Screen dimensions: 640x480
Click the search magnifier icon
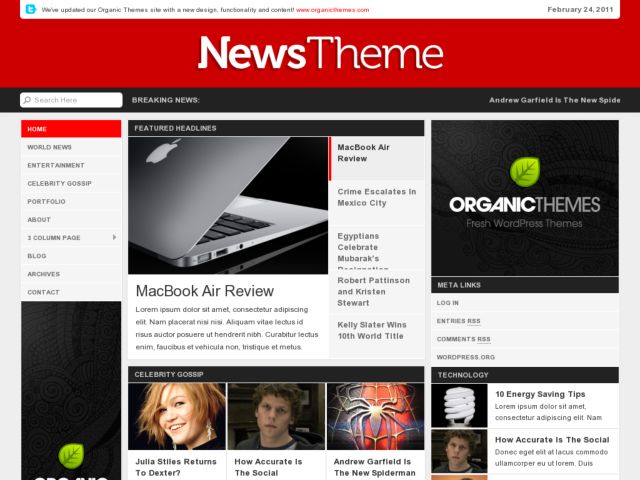[27, 100]
